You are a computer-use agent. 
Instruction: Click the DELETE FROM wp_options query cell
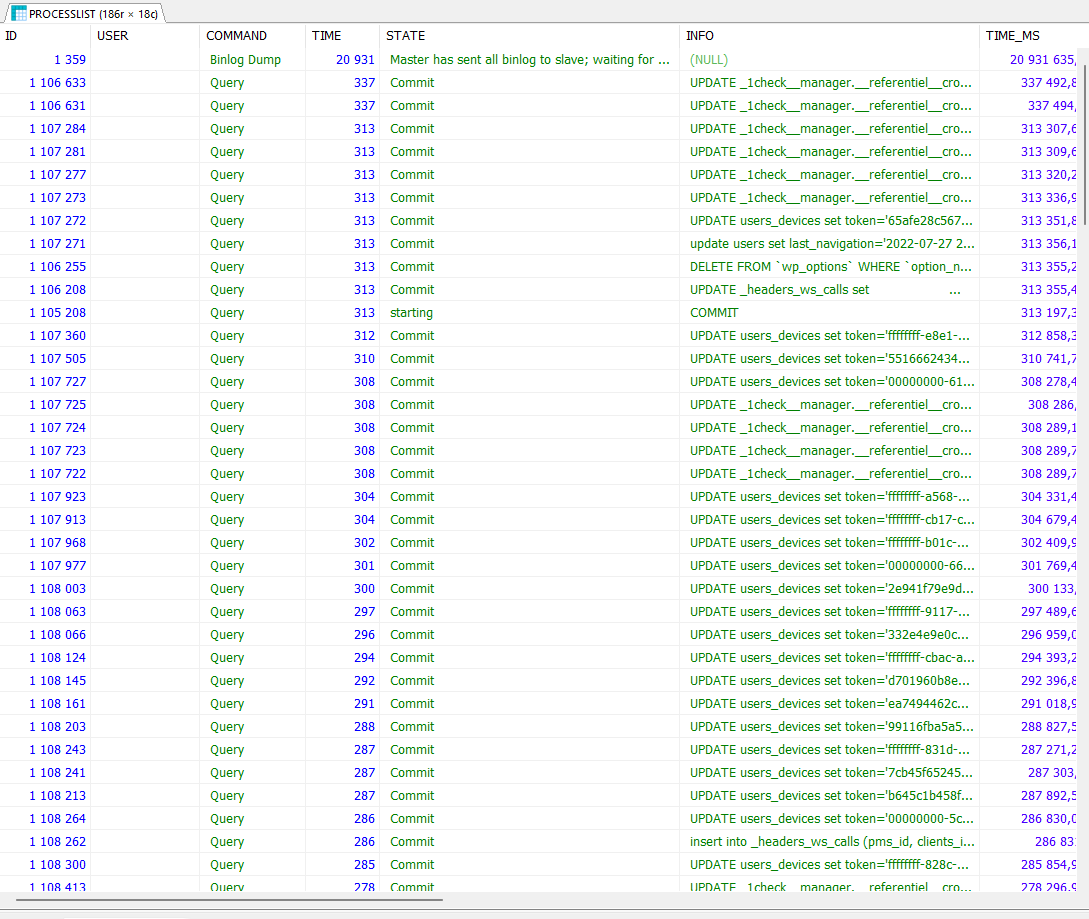830,267
